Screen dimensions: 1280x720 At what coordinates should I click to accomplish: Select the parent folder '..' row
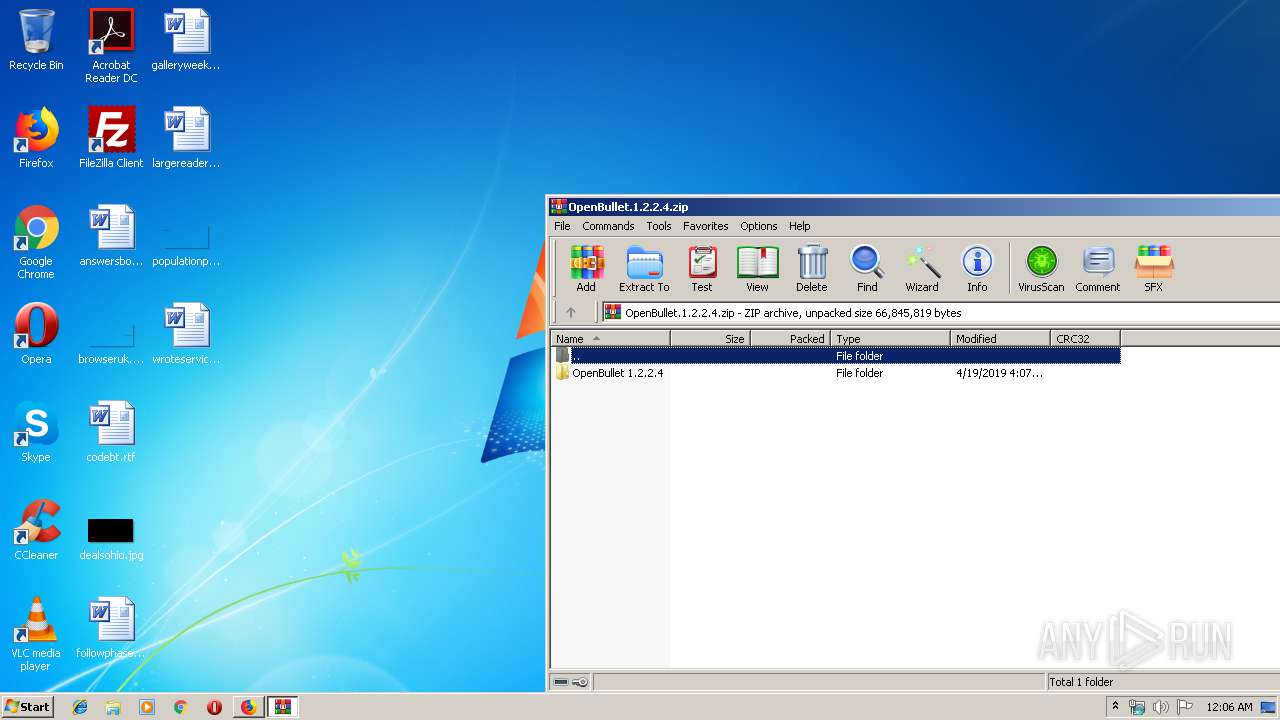[x=835, y=356]
